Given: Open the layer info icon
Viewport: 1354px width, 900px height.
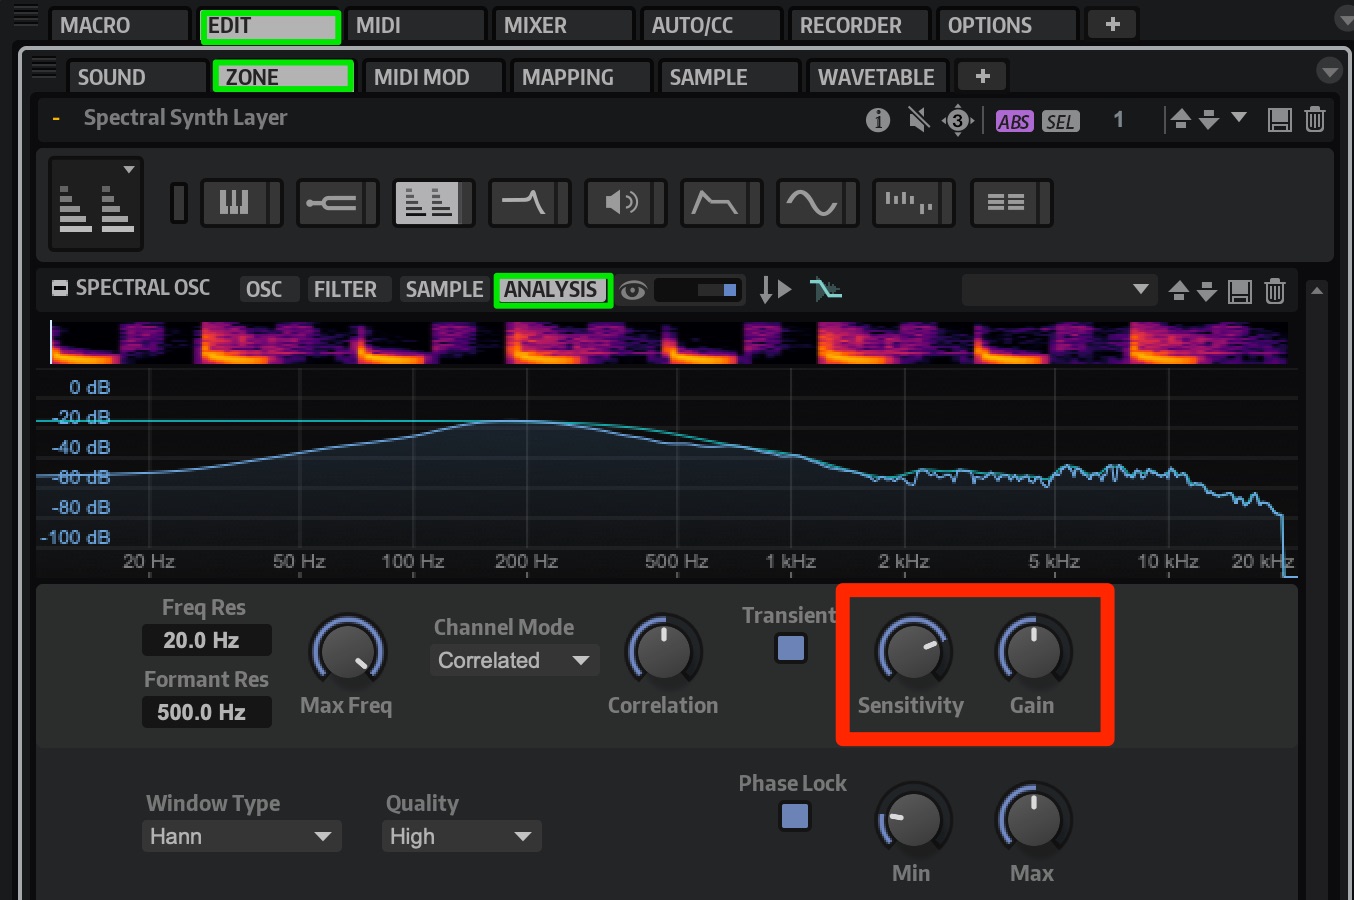Looking at the screenshot, I should click(878, 120).
